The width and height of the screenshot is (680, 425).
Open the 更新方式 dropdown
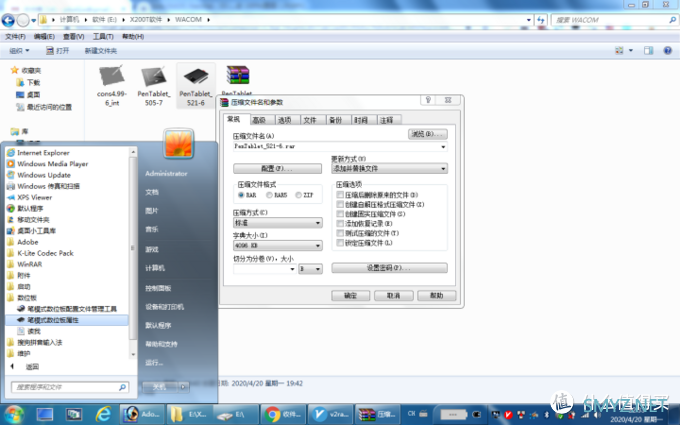(389, 168)
